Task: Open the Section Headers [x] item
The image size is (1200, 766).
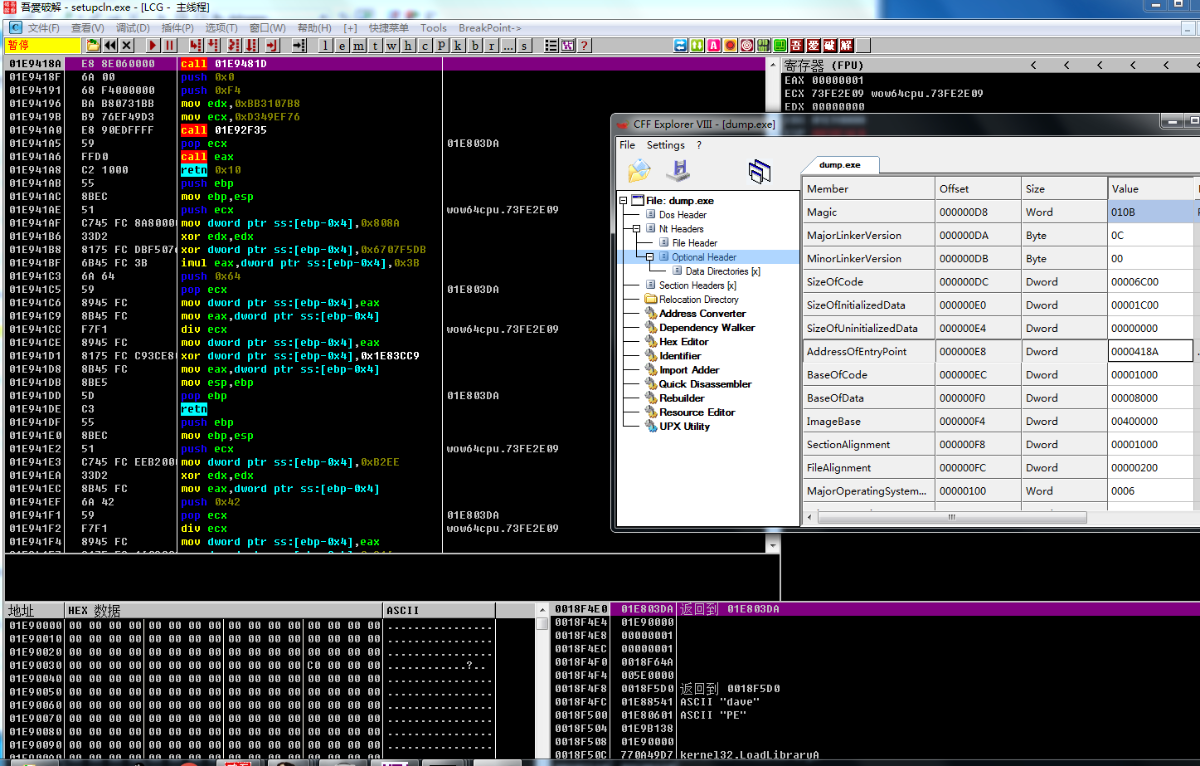Action: tap(697, 285)
